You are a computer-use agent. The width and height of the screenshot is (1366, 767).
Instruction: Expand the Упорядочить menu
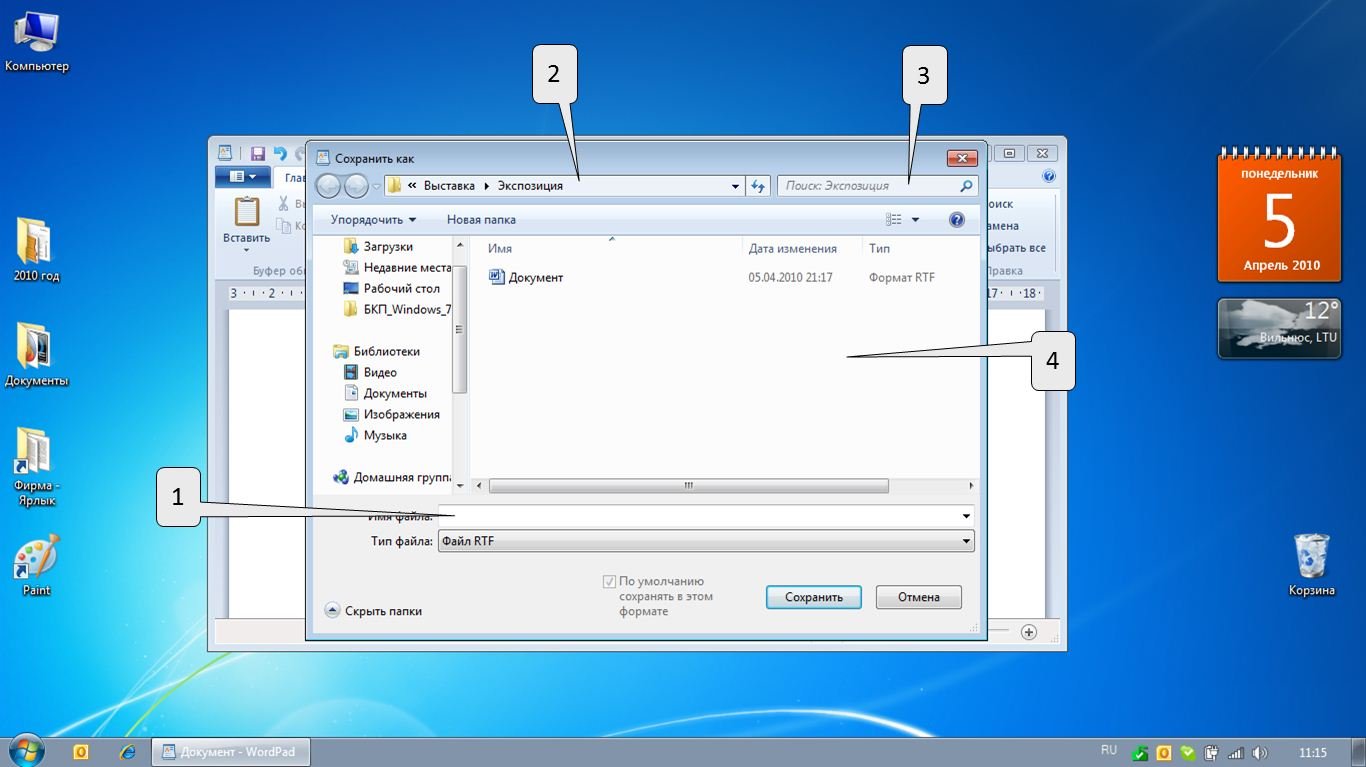[x=373, y=220]
